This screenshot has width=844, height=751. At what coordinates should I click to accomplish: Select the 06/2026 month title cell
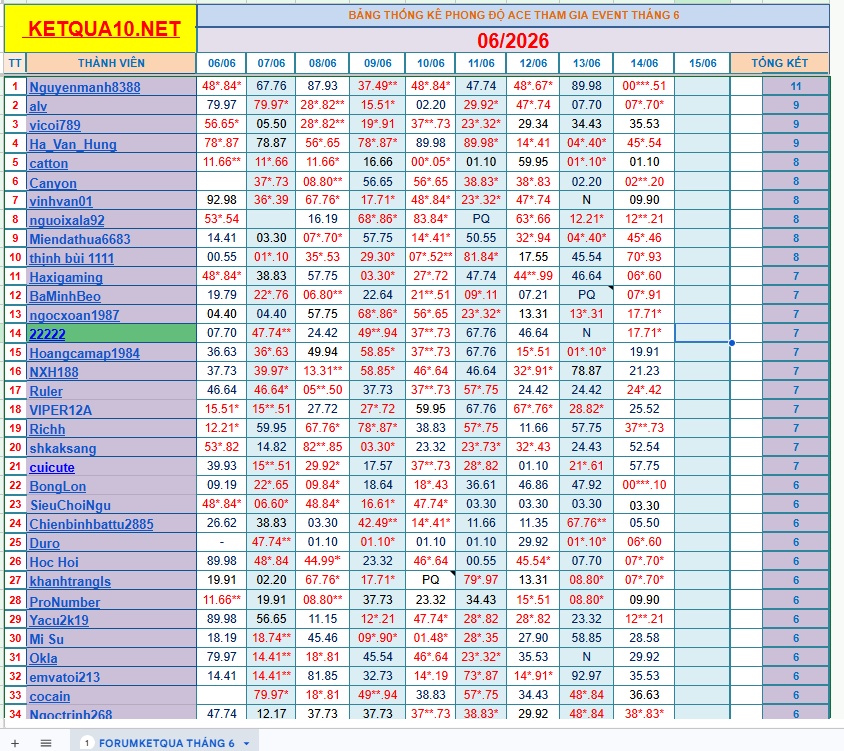(x=513, y=40)
